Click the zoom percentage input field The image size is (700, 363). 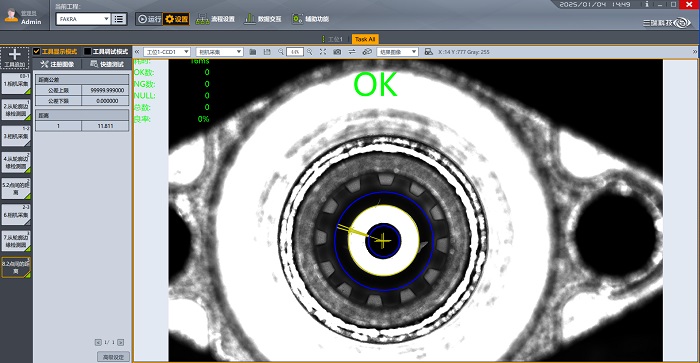point(295,52)
